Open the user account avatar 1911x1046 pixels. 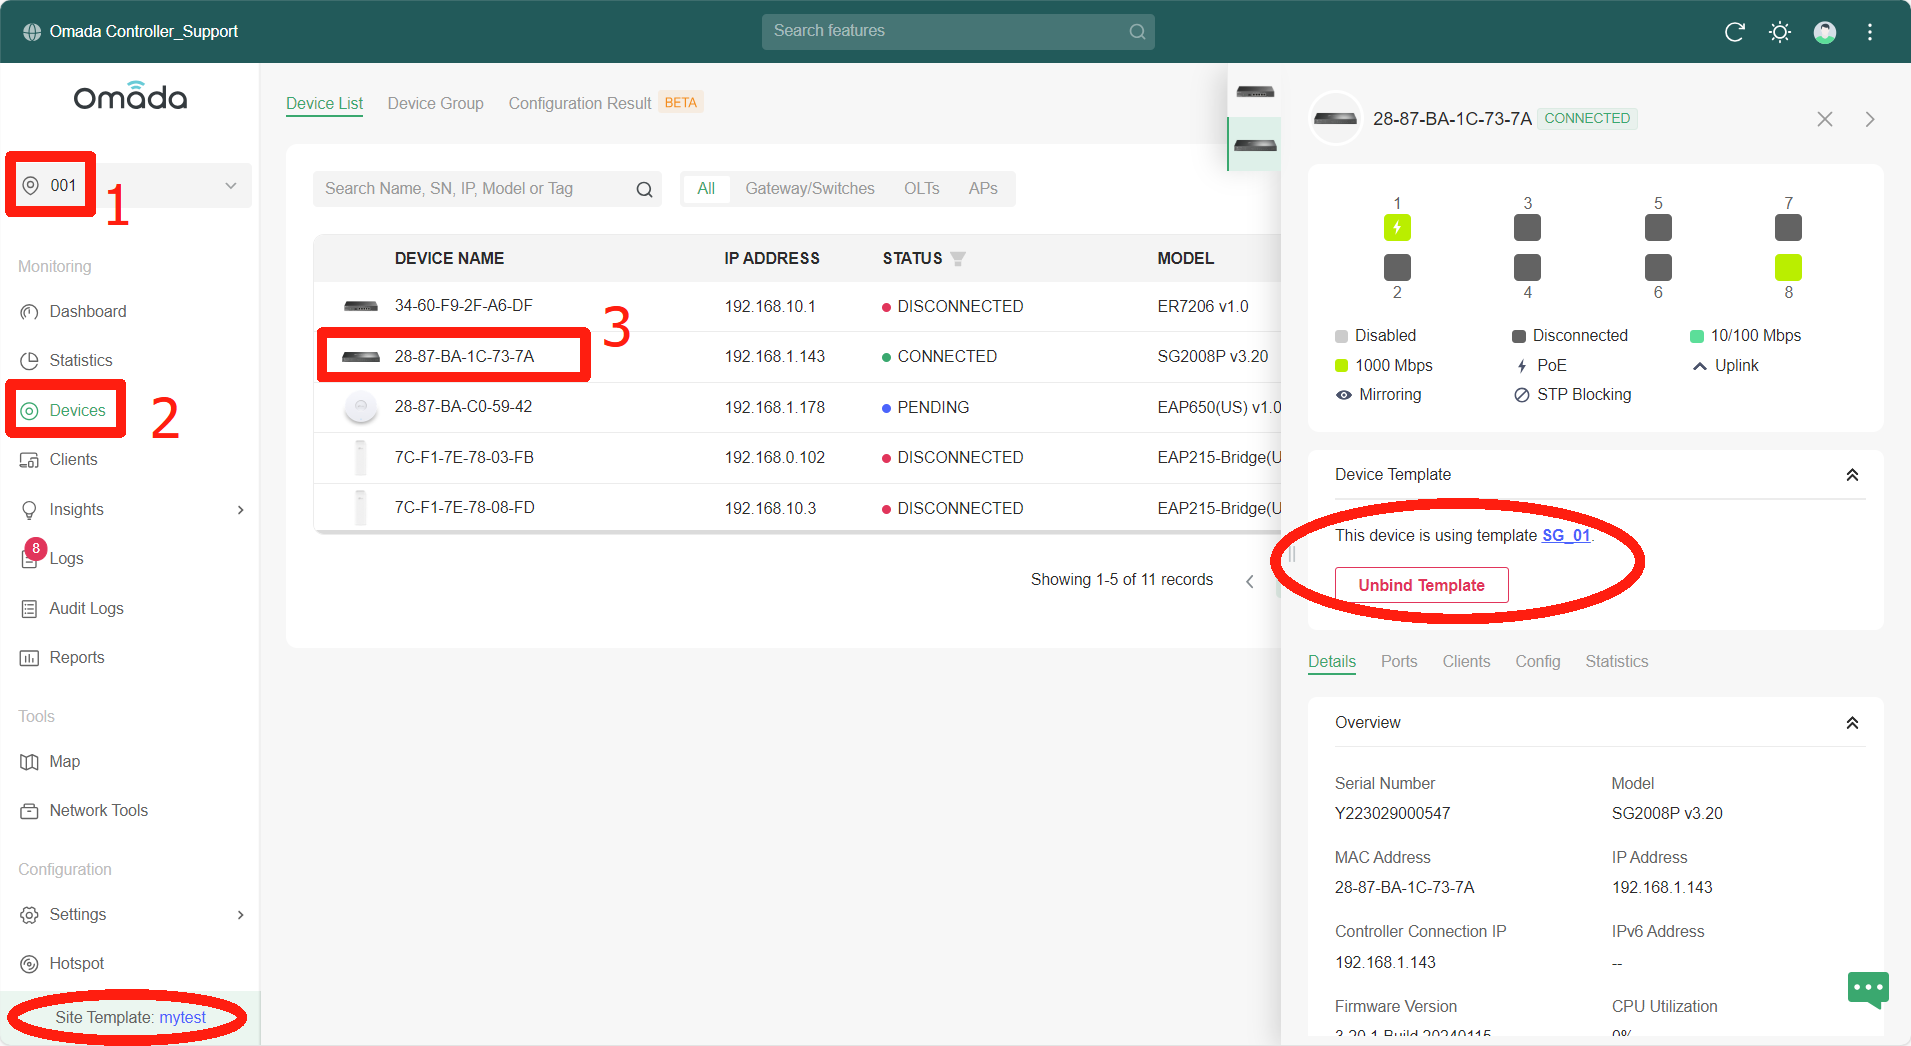(1825, 32)
